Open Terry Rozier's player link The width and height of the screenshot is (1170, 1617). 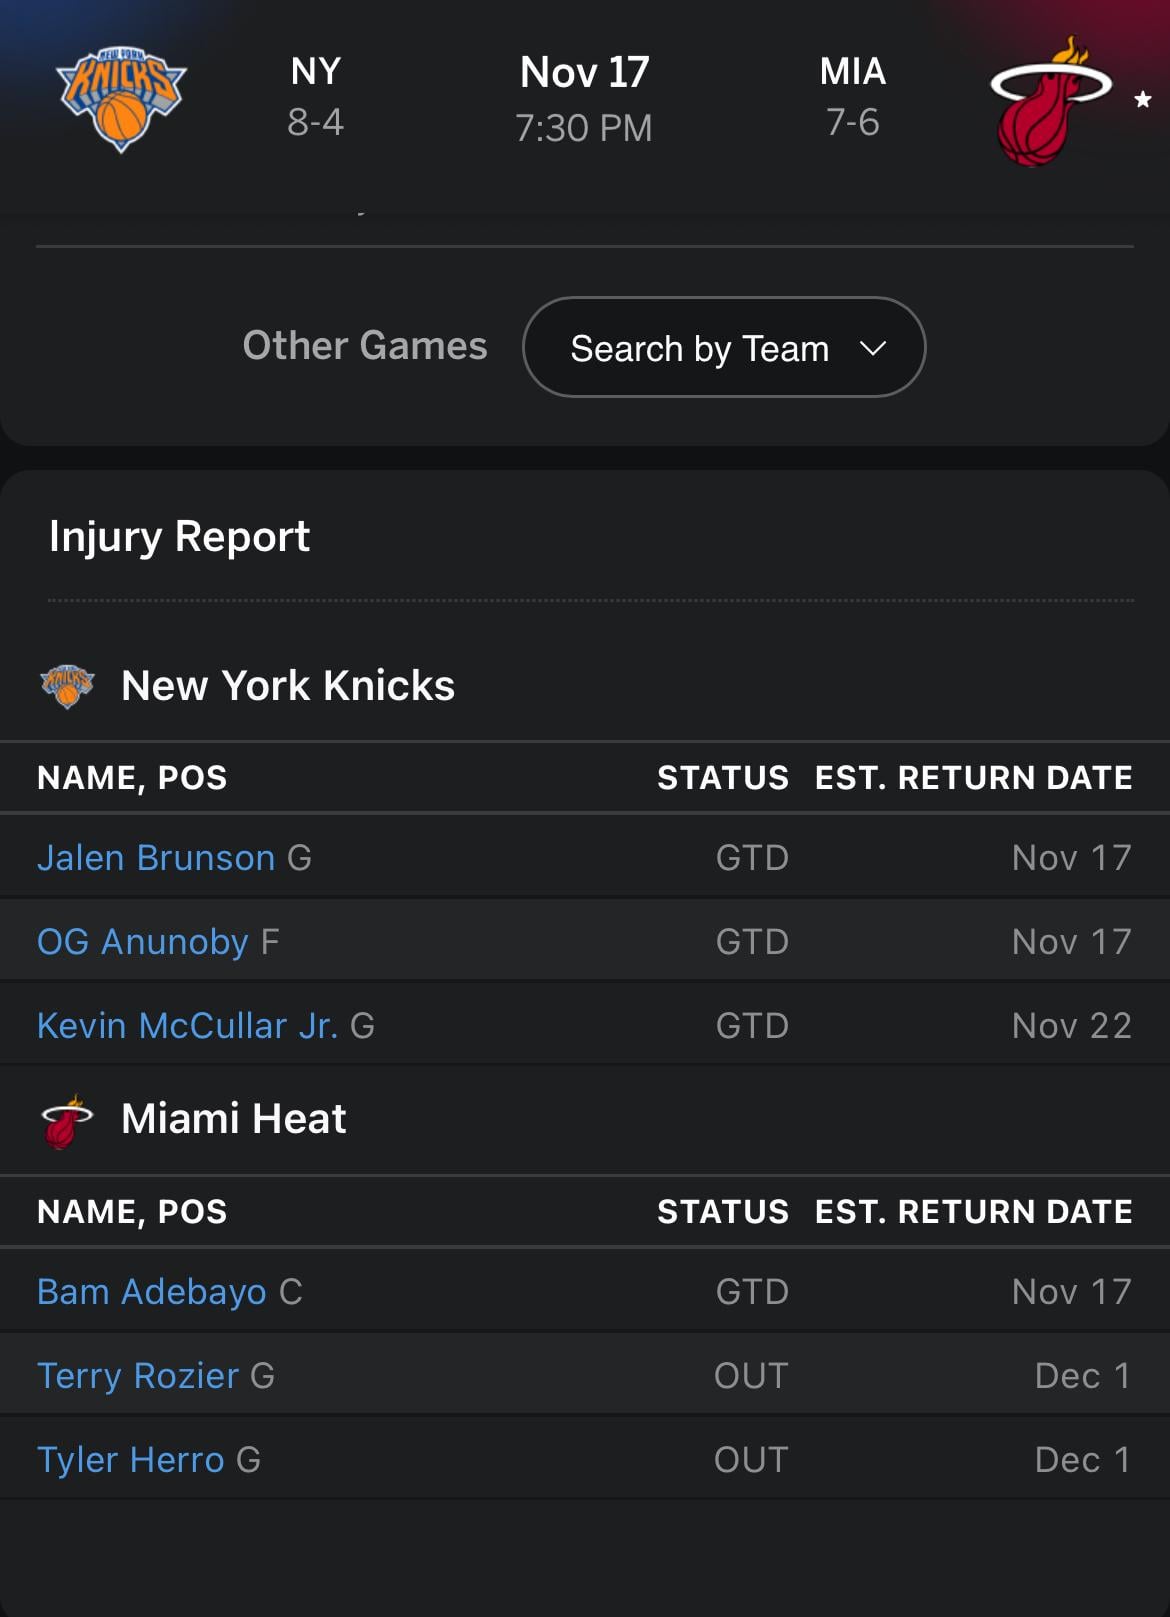pos(138,1376)
